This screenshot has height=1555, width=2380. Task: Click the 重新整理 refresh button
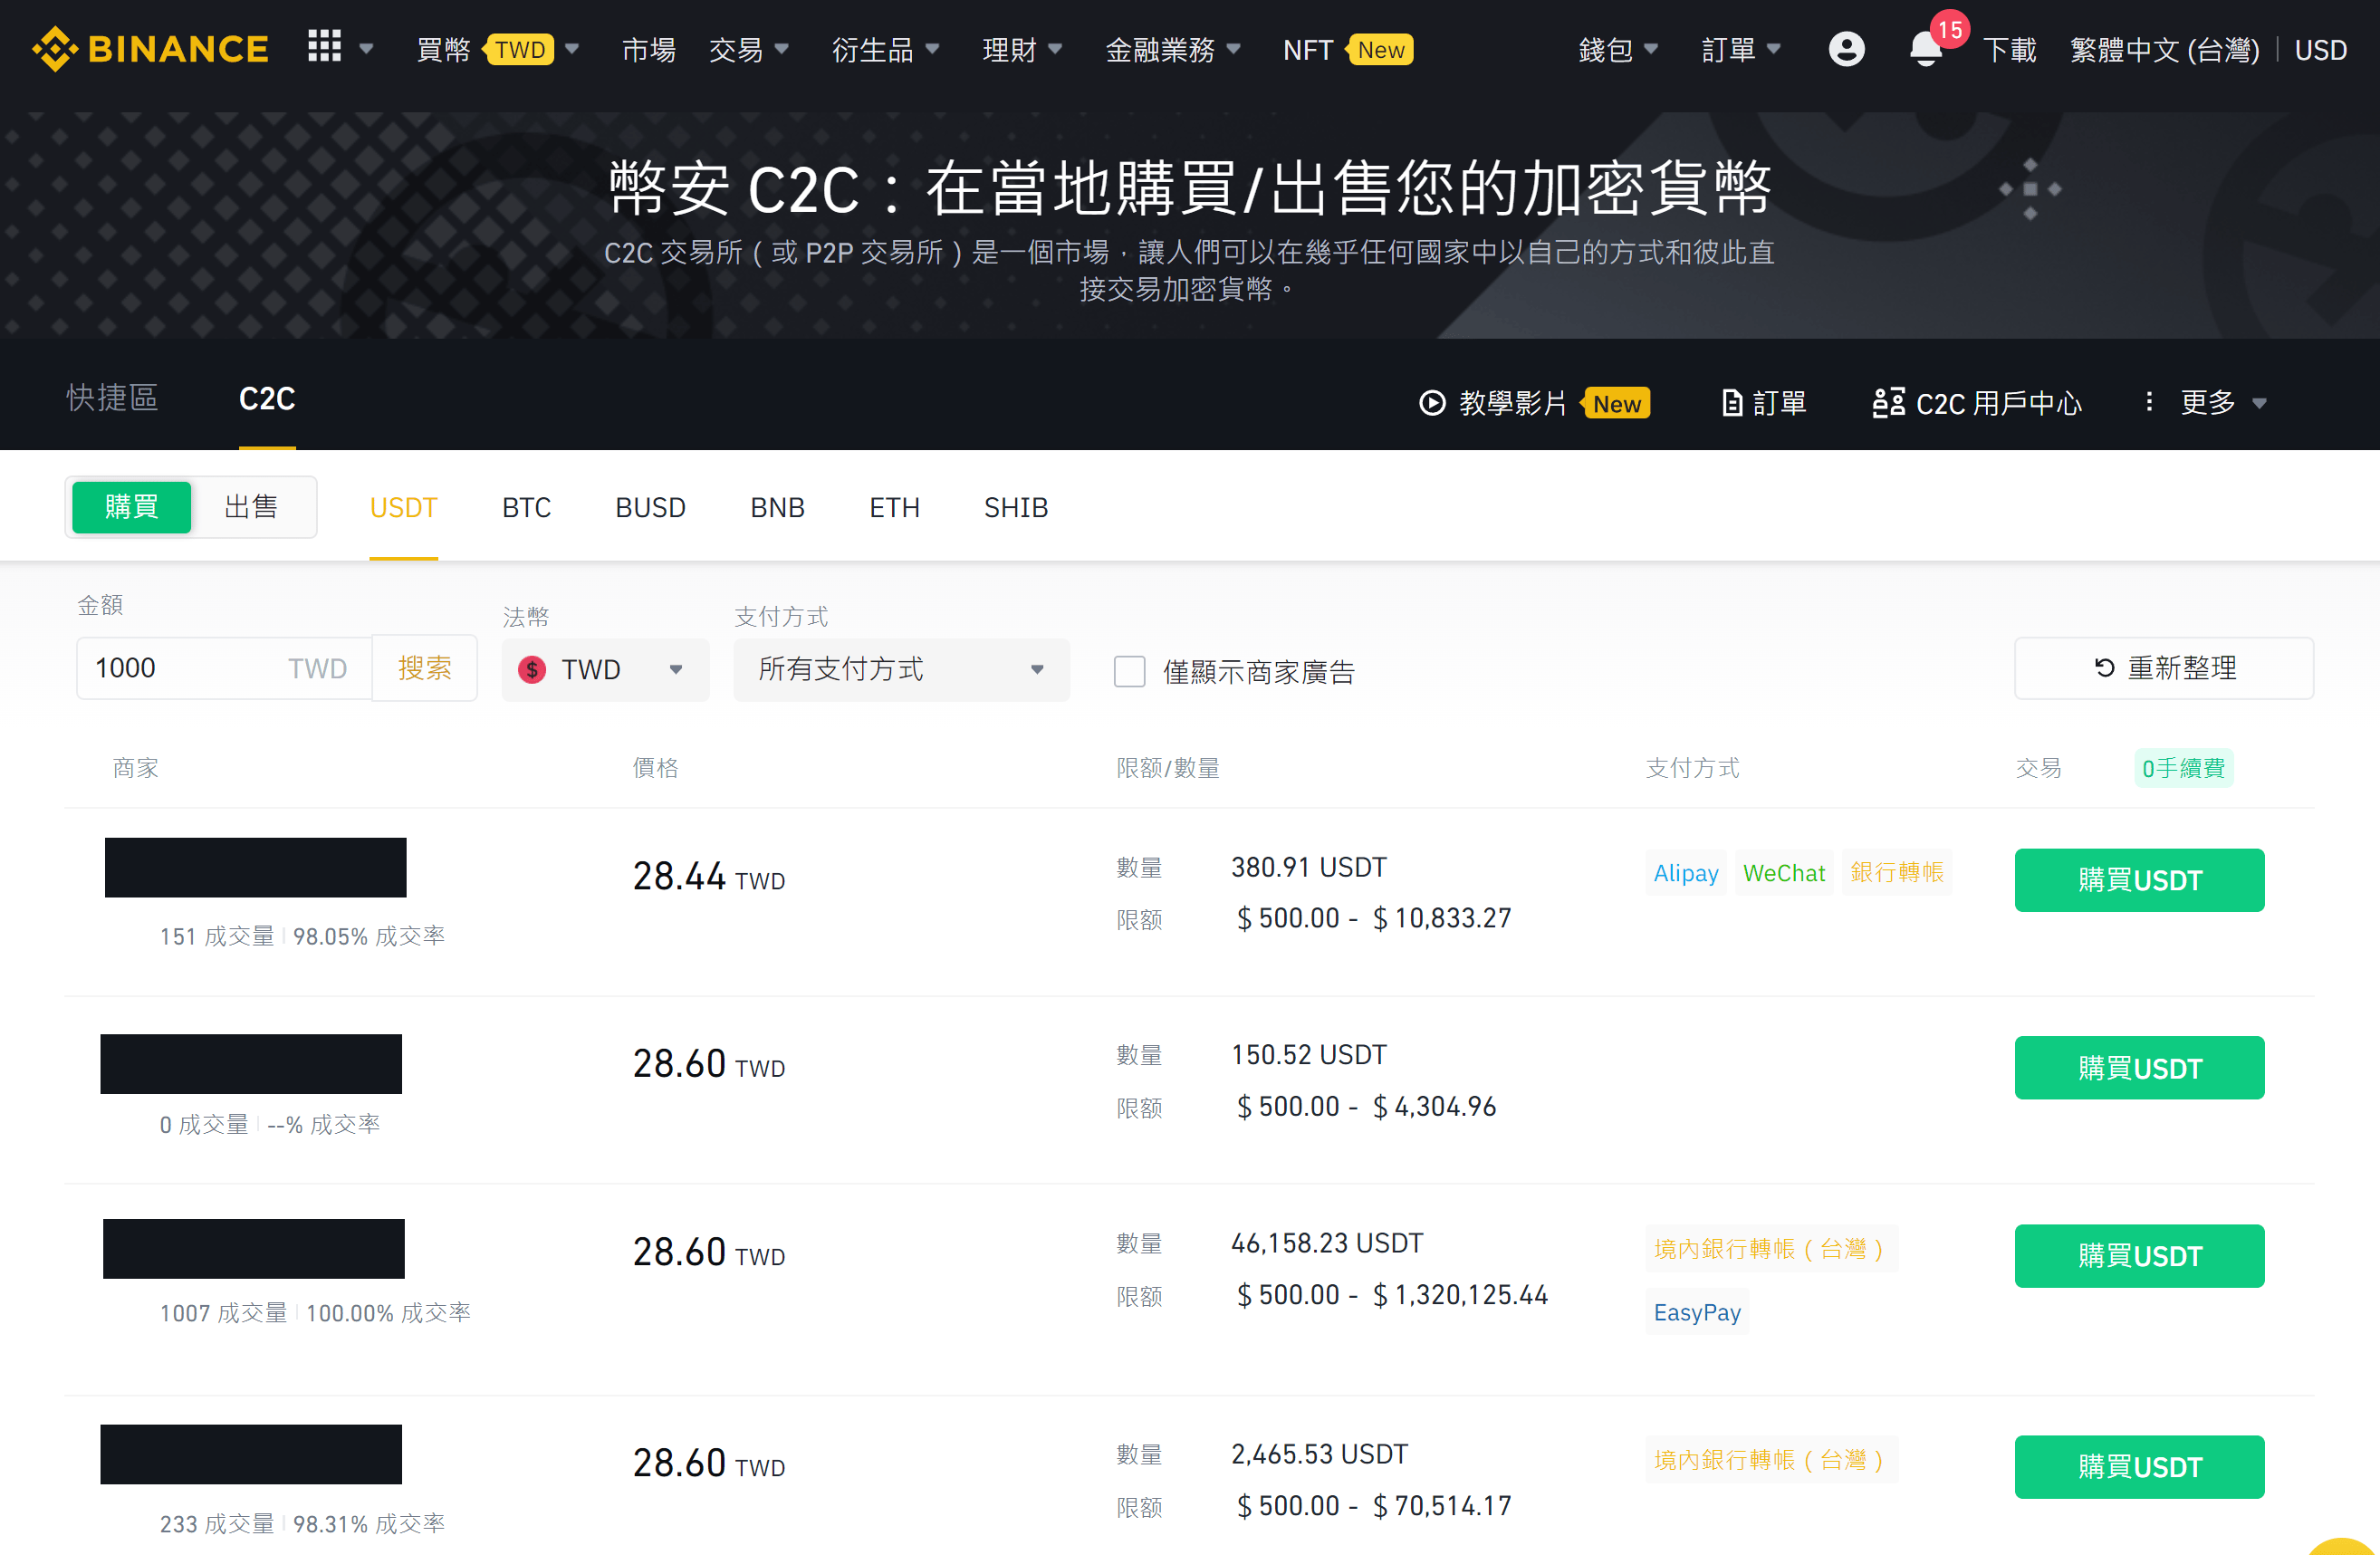click(x=2163, y=668)
